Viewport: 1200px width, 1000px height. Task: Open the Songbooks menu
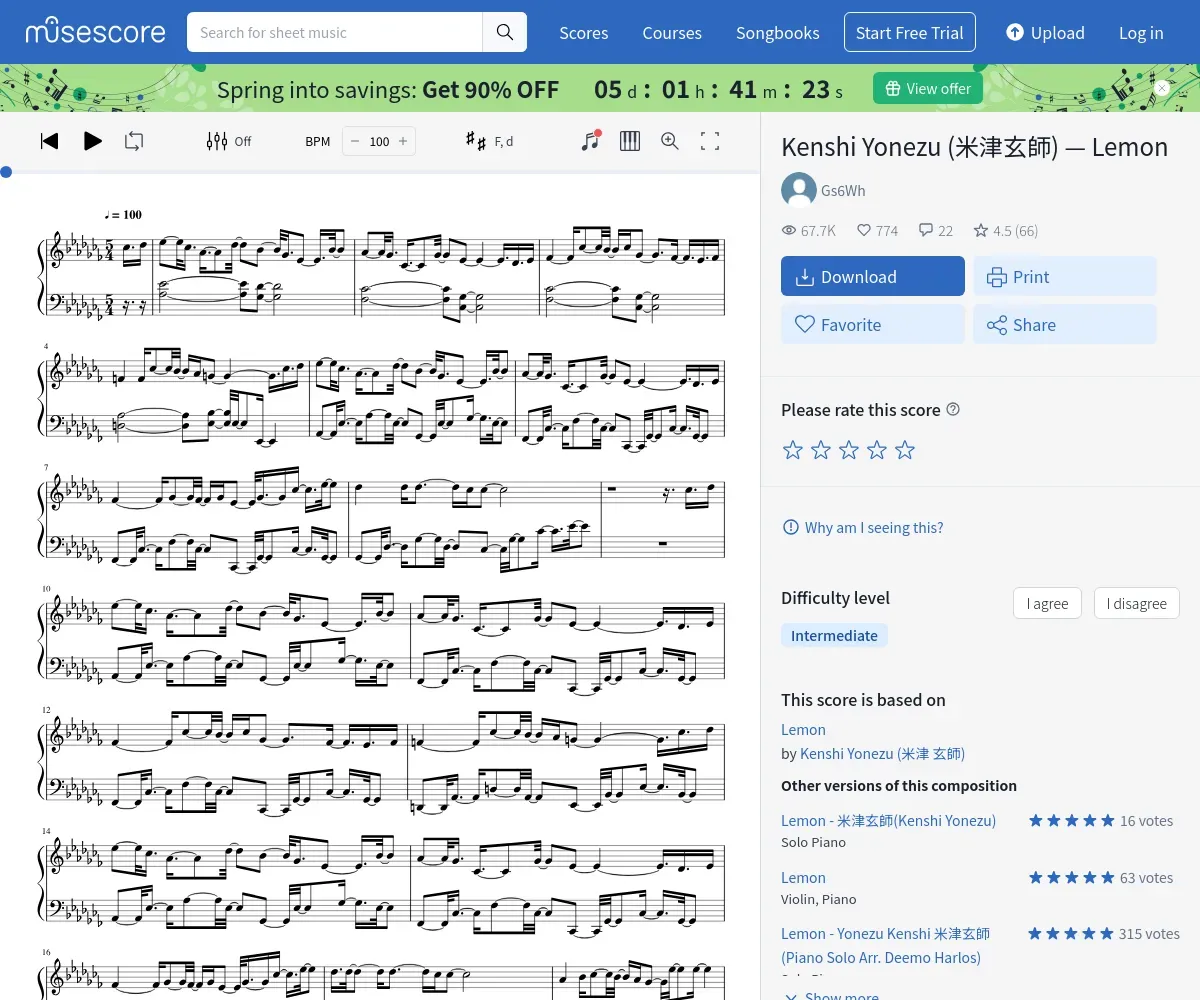click(778, 33)
